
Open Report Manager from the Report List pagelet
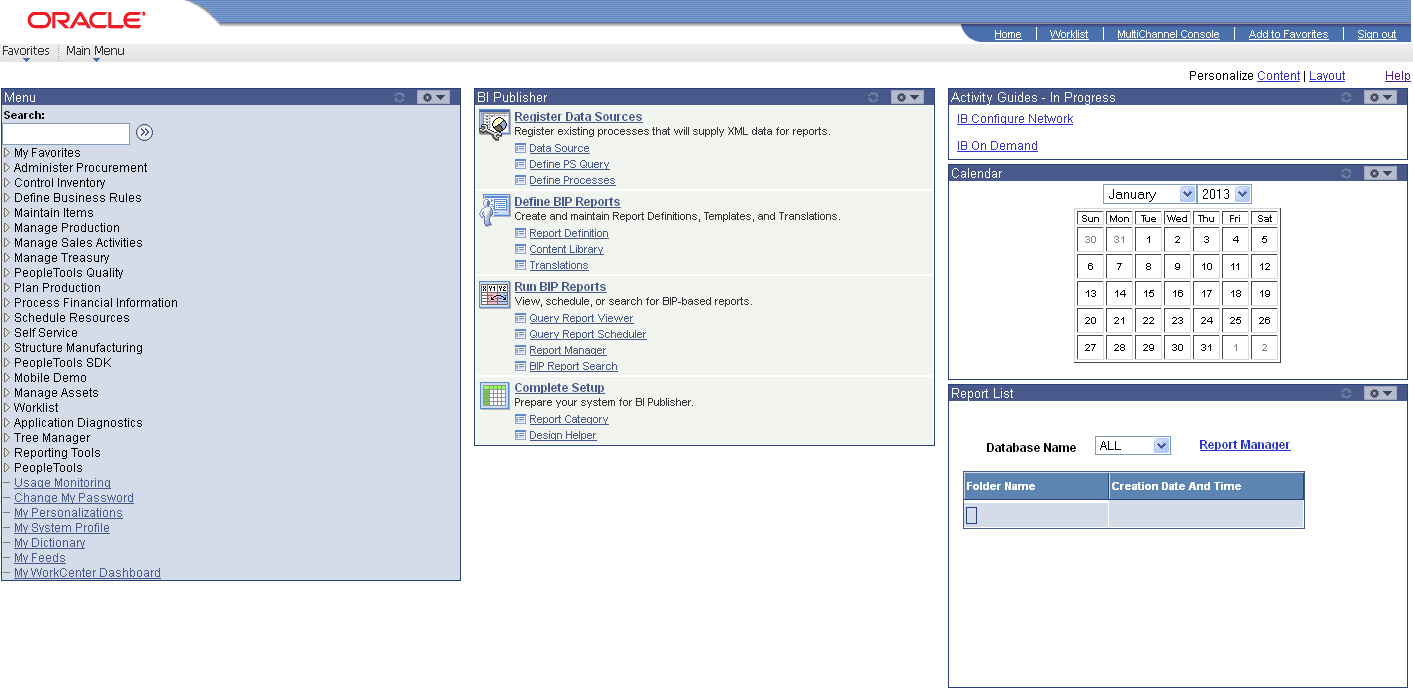click(1244, 444)
